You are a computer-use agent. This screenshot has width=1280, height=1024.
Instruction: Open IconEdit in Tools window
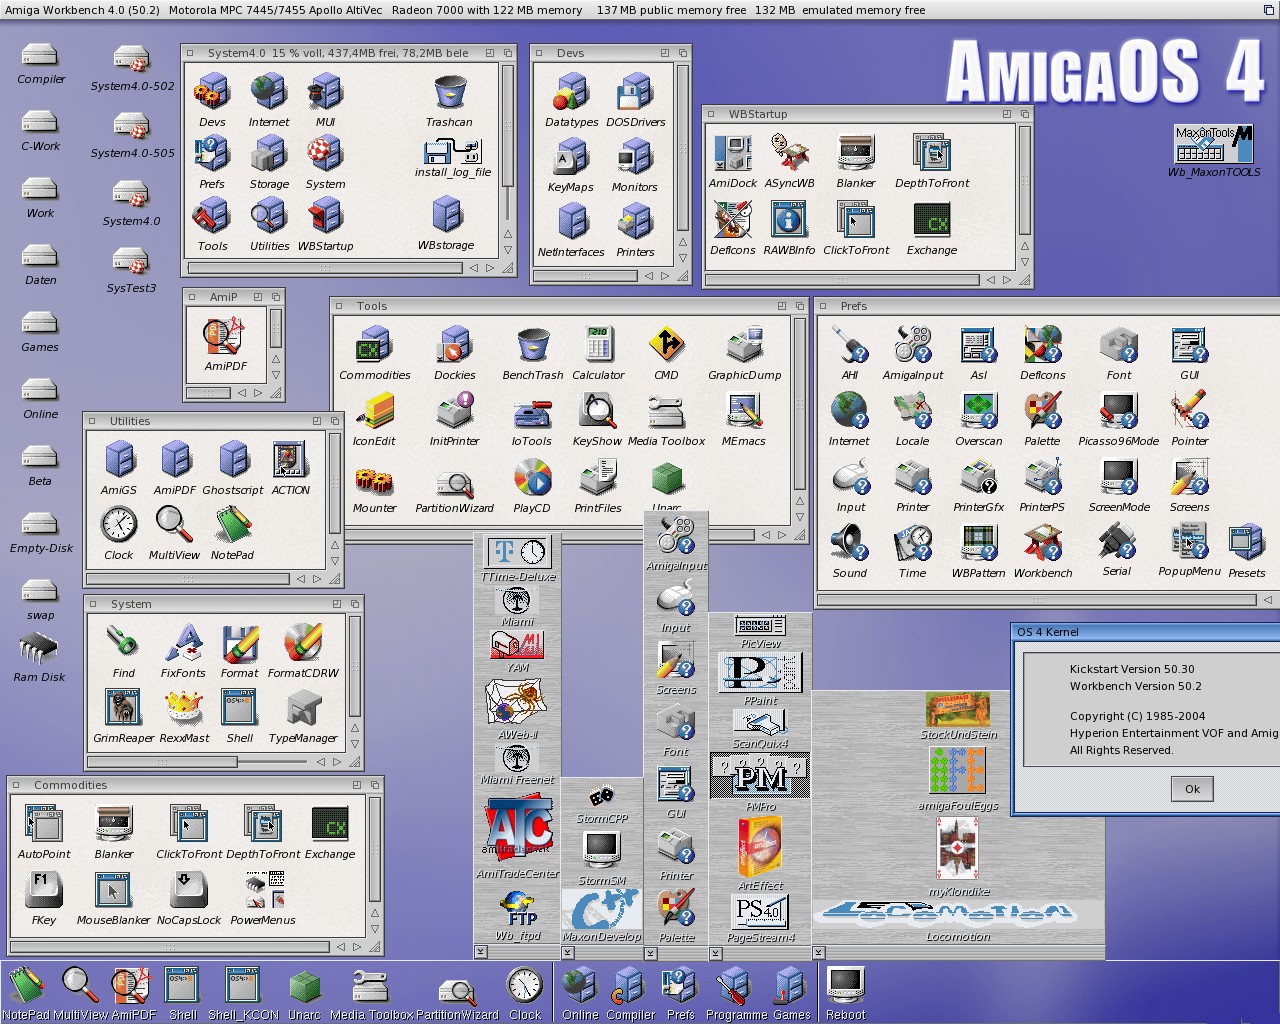click(374, 412)
